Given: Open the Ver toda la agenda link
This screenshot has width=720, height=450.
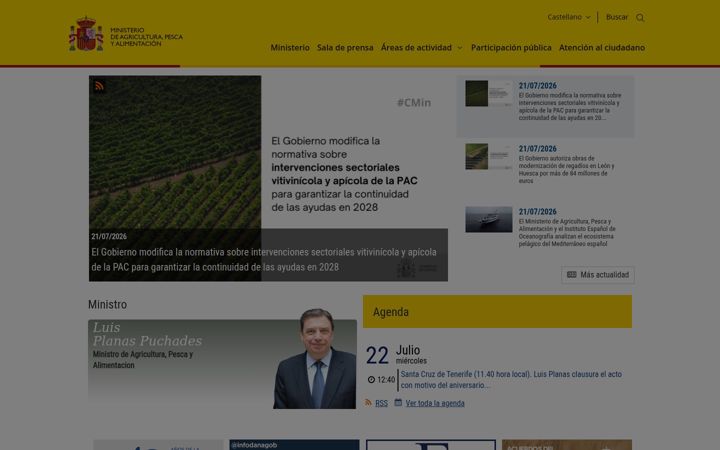Looking at the screenshot, I should click(x=435, y=403).
